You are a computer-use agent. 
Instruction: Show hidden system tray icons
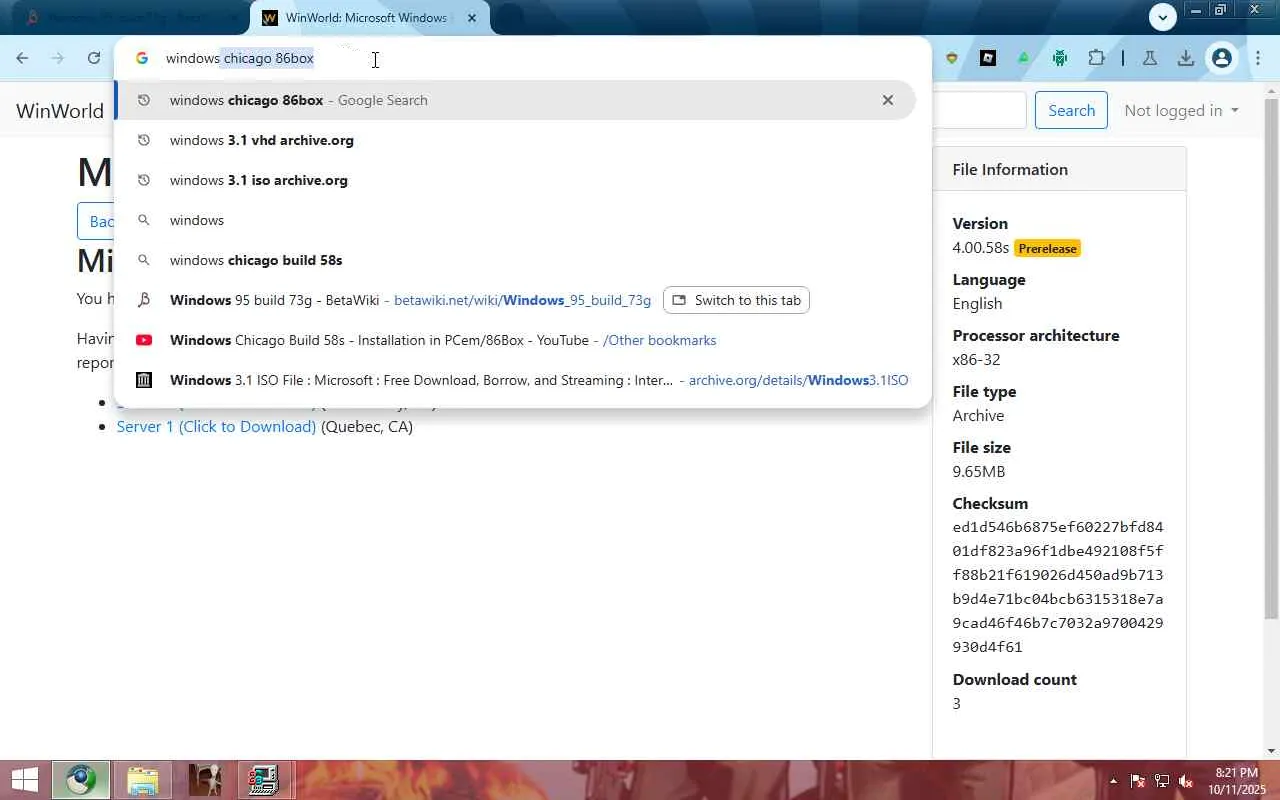point(1113,781)
